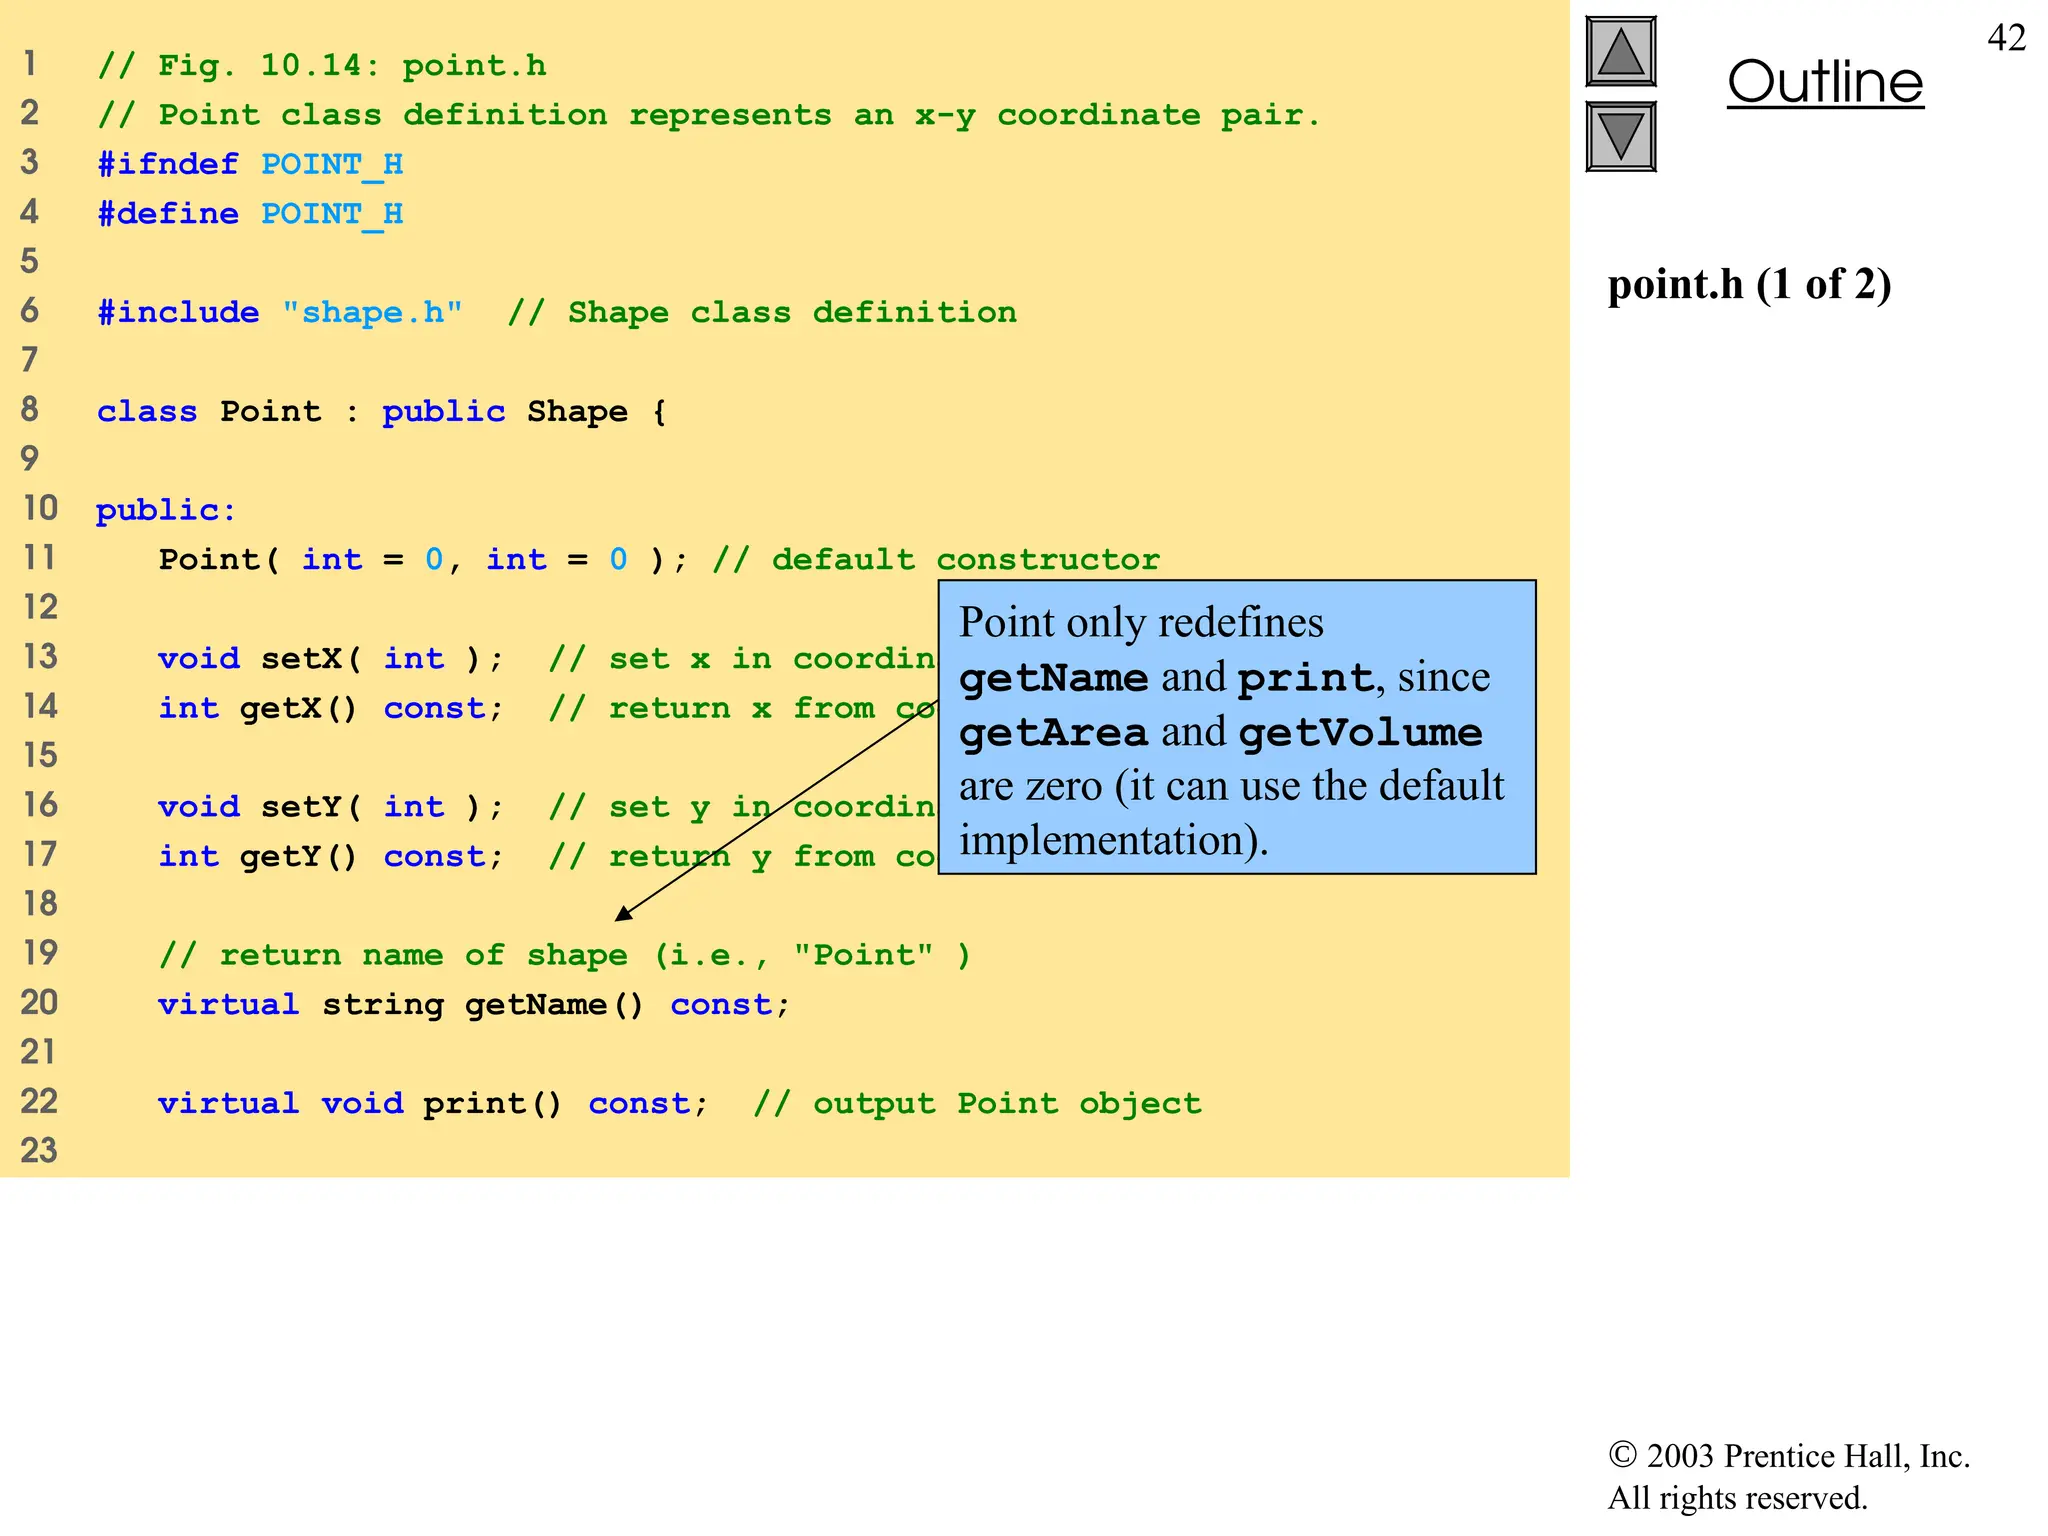Click the Point default constructor line
The image size is (2048, 1536).
click(x=658, y=560)
